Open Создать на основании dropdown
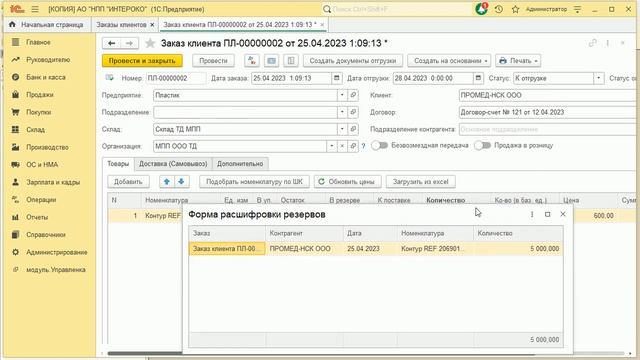640x360 pixels. click(449, 61)
